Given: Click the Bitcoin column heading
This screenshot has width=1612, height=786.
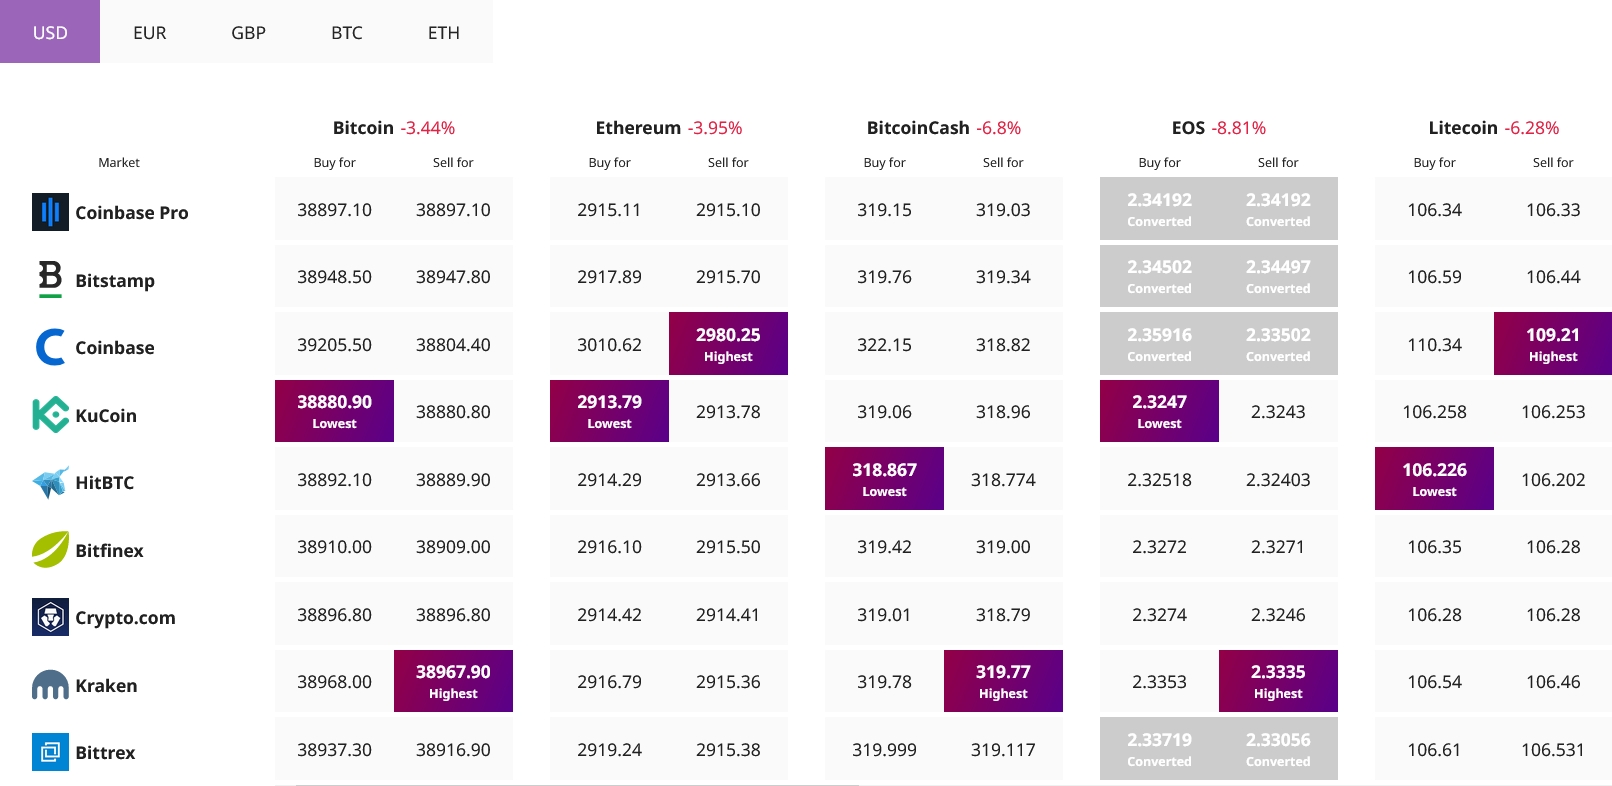Looking at the screenshot, I should pyautogui.click(x=363, y=128).
